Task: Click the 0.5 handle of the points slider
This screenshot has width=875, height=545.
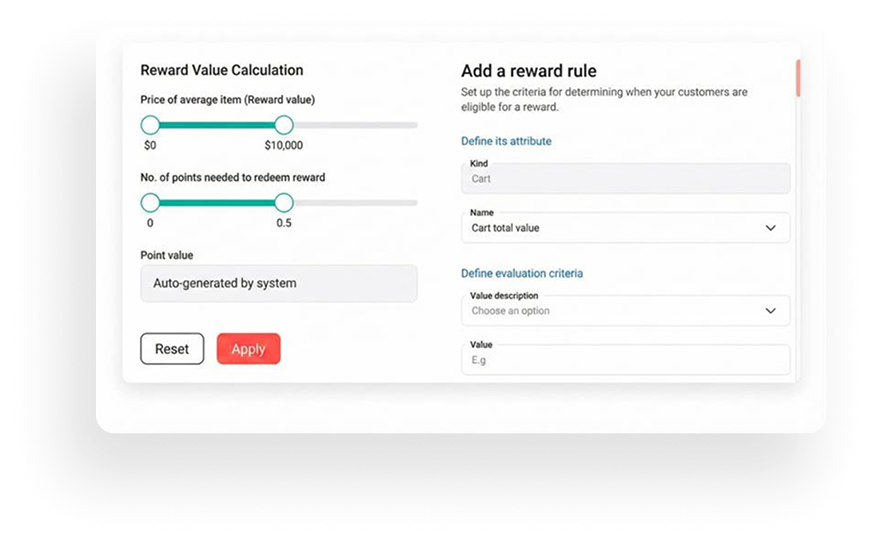Action: 284,202
